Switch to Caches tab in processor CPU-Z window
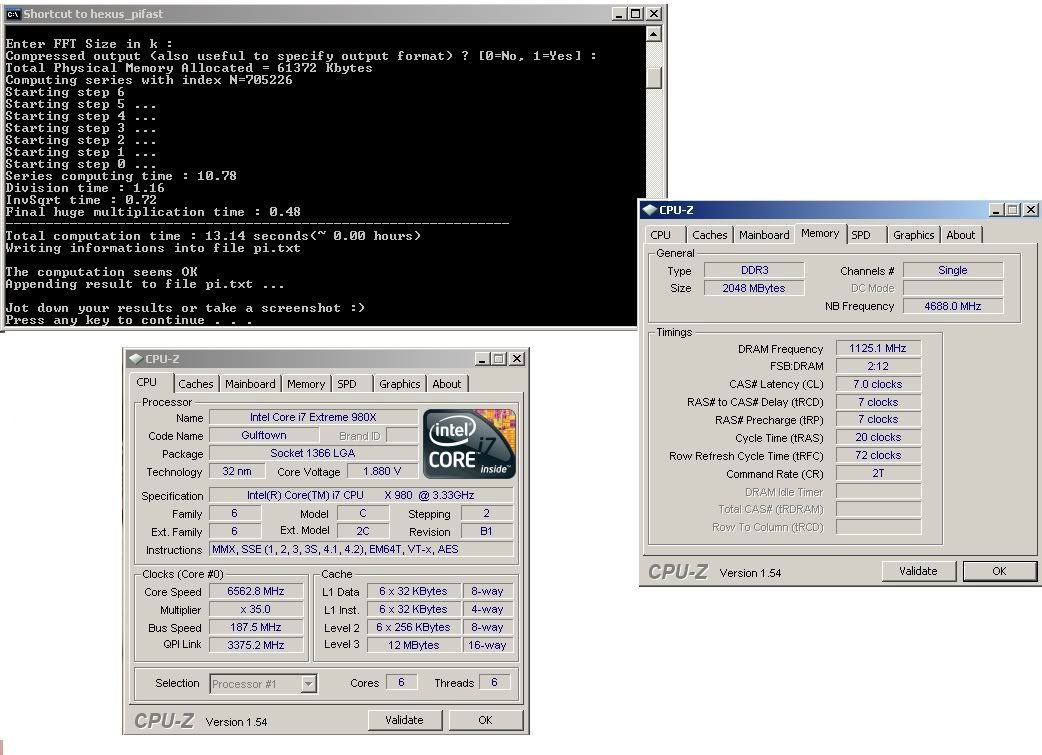The height and width of the screenshot is (755, 1042). [x=195, y=384]
